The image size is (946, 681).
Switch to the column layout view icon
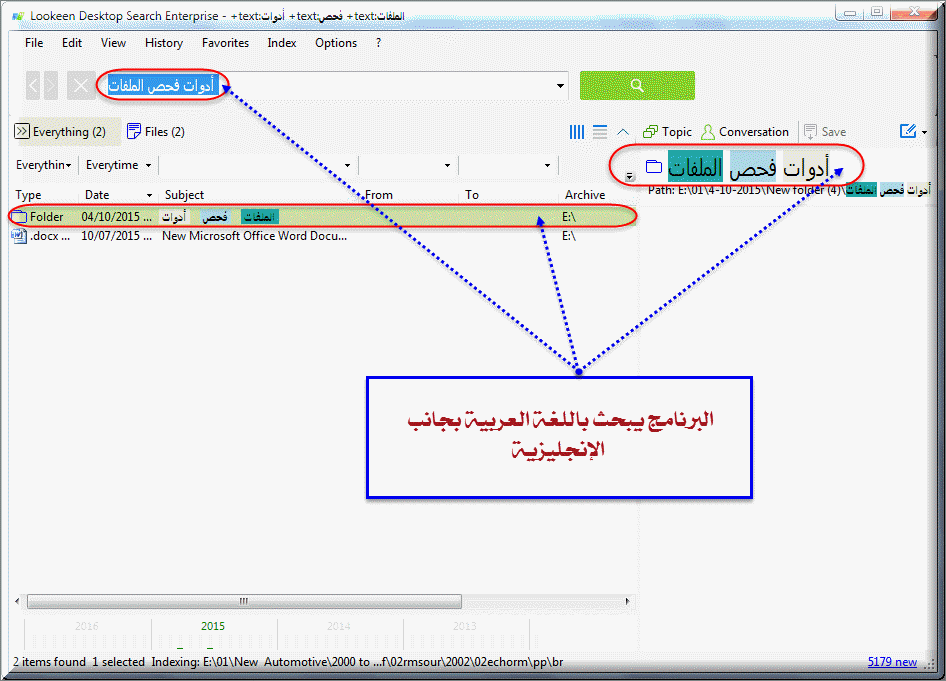(x=577, y=131)
